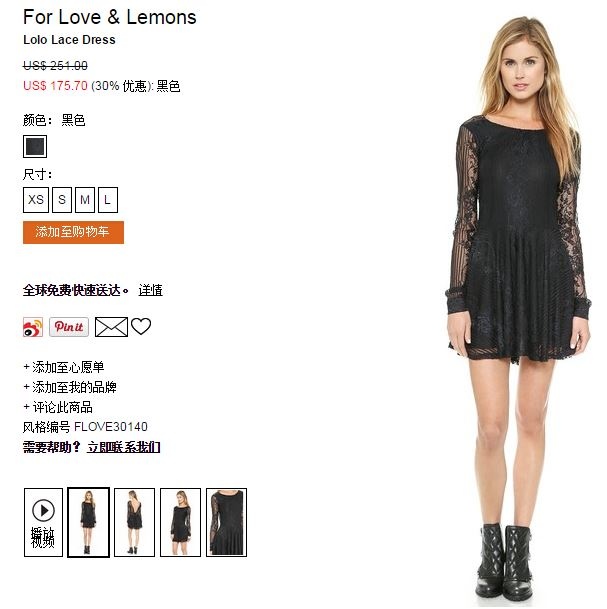
Task: Click the heart favorite icon
Action: click(141, 326)
